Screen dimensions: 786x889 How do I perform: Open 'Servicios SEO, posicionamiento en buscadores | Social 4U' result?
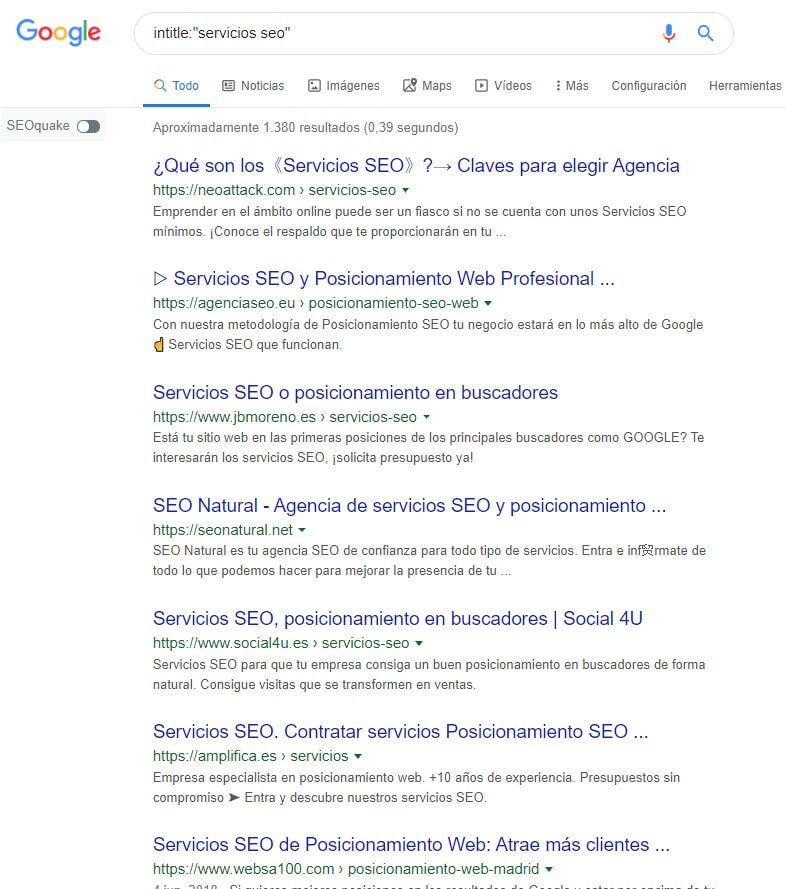(x=398, y=618)
